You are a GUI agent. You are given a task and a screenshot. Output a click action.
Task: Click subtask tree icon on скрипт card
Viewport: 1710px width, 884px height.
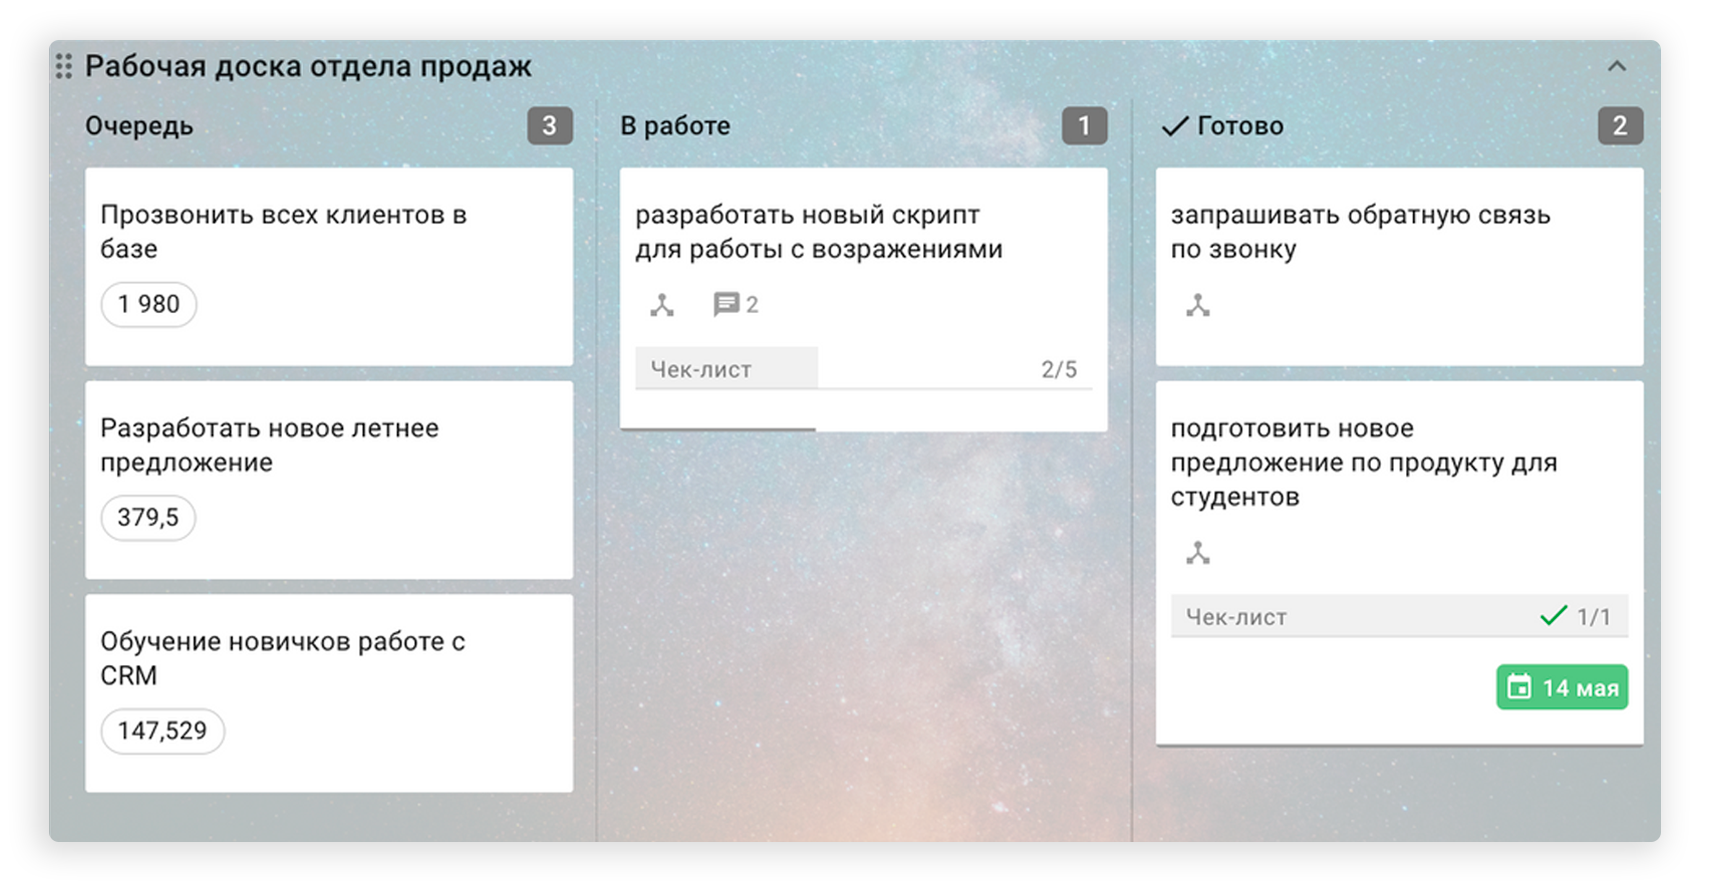point(662,305)
